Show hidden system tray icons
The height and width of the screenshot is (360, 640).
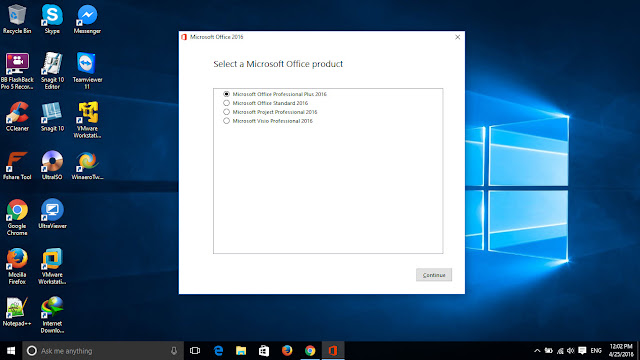(x=537, y=351)
